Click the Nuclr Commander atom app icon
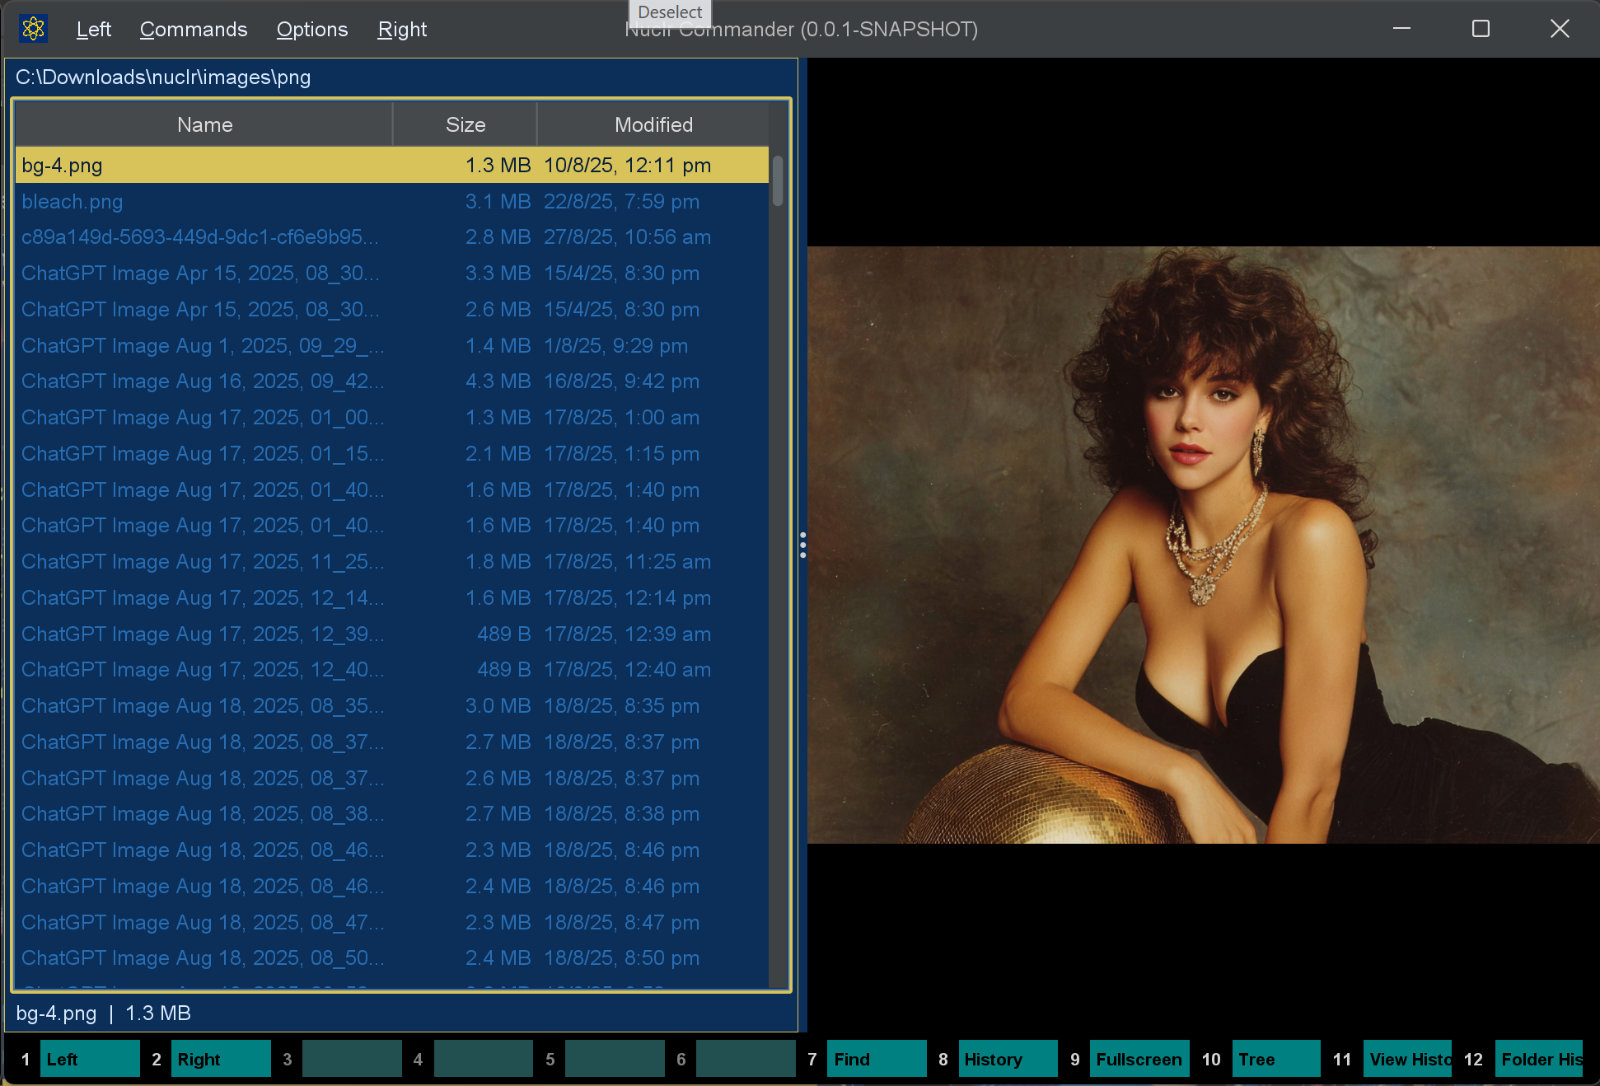This screenshot has height=1086, width=1600. click(33, 29)
